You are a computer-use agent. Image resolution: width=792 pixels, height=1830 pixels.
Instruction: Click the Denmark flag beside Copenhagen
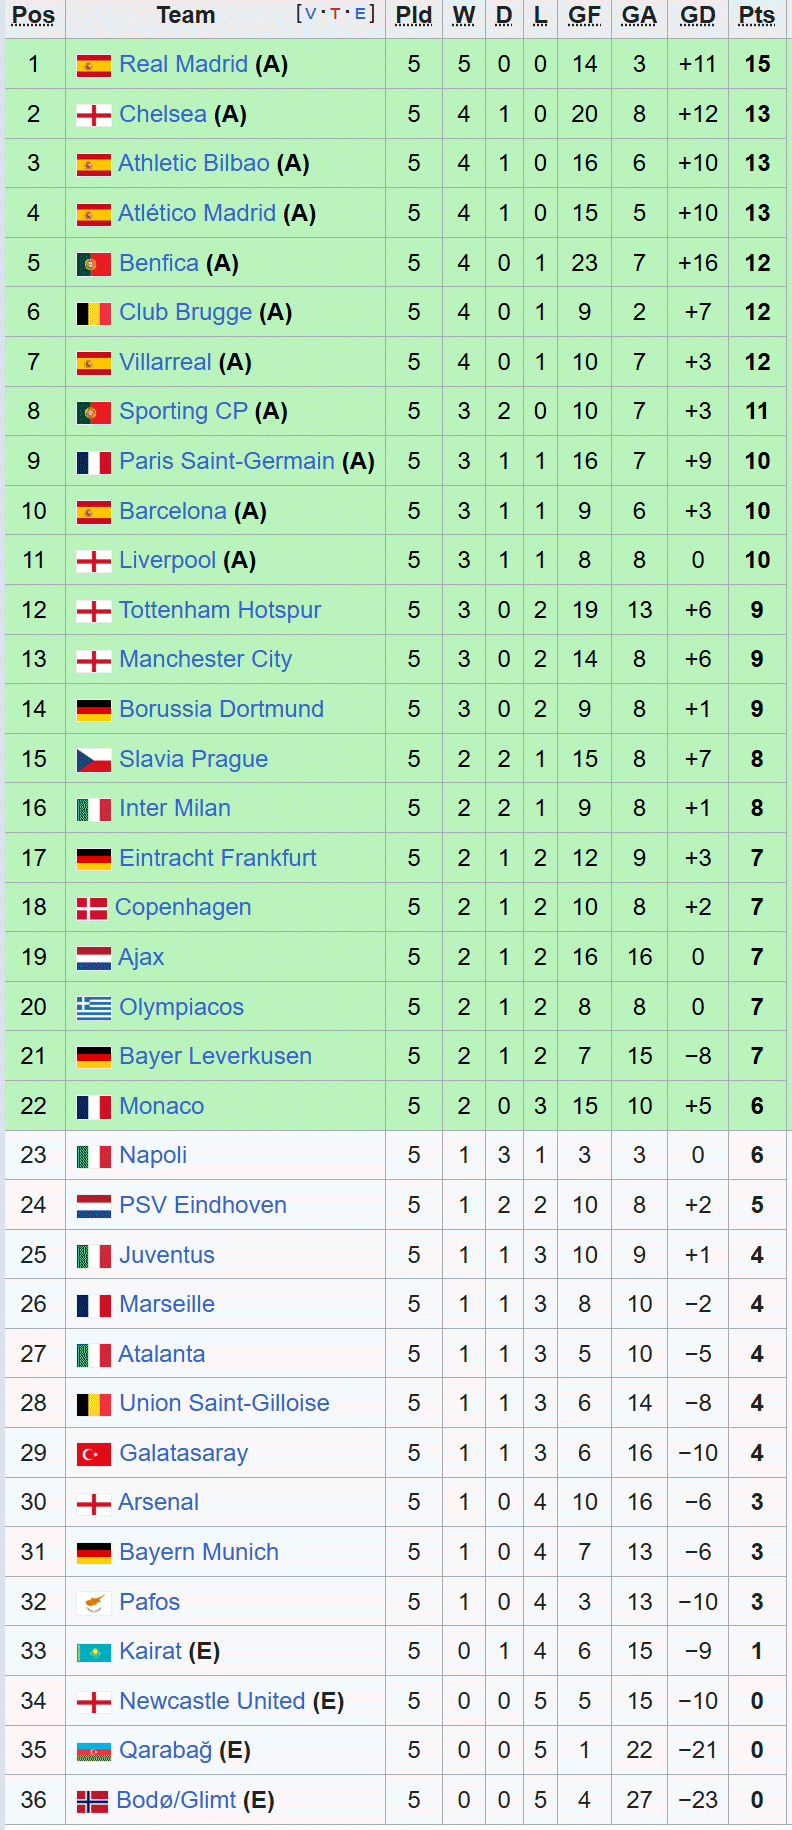[x=92, y=909]
